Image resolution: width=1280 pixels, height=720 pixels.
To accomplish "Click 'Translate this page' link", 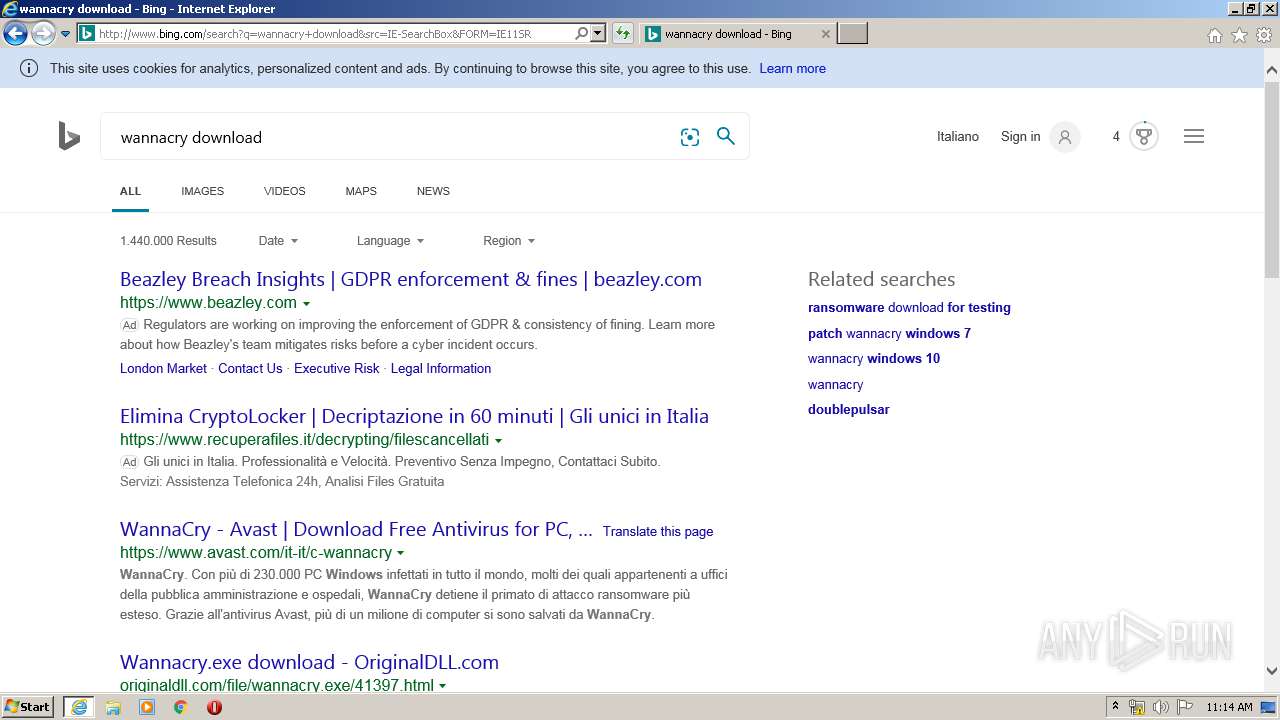I will click(658, 531).
